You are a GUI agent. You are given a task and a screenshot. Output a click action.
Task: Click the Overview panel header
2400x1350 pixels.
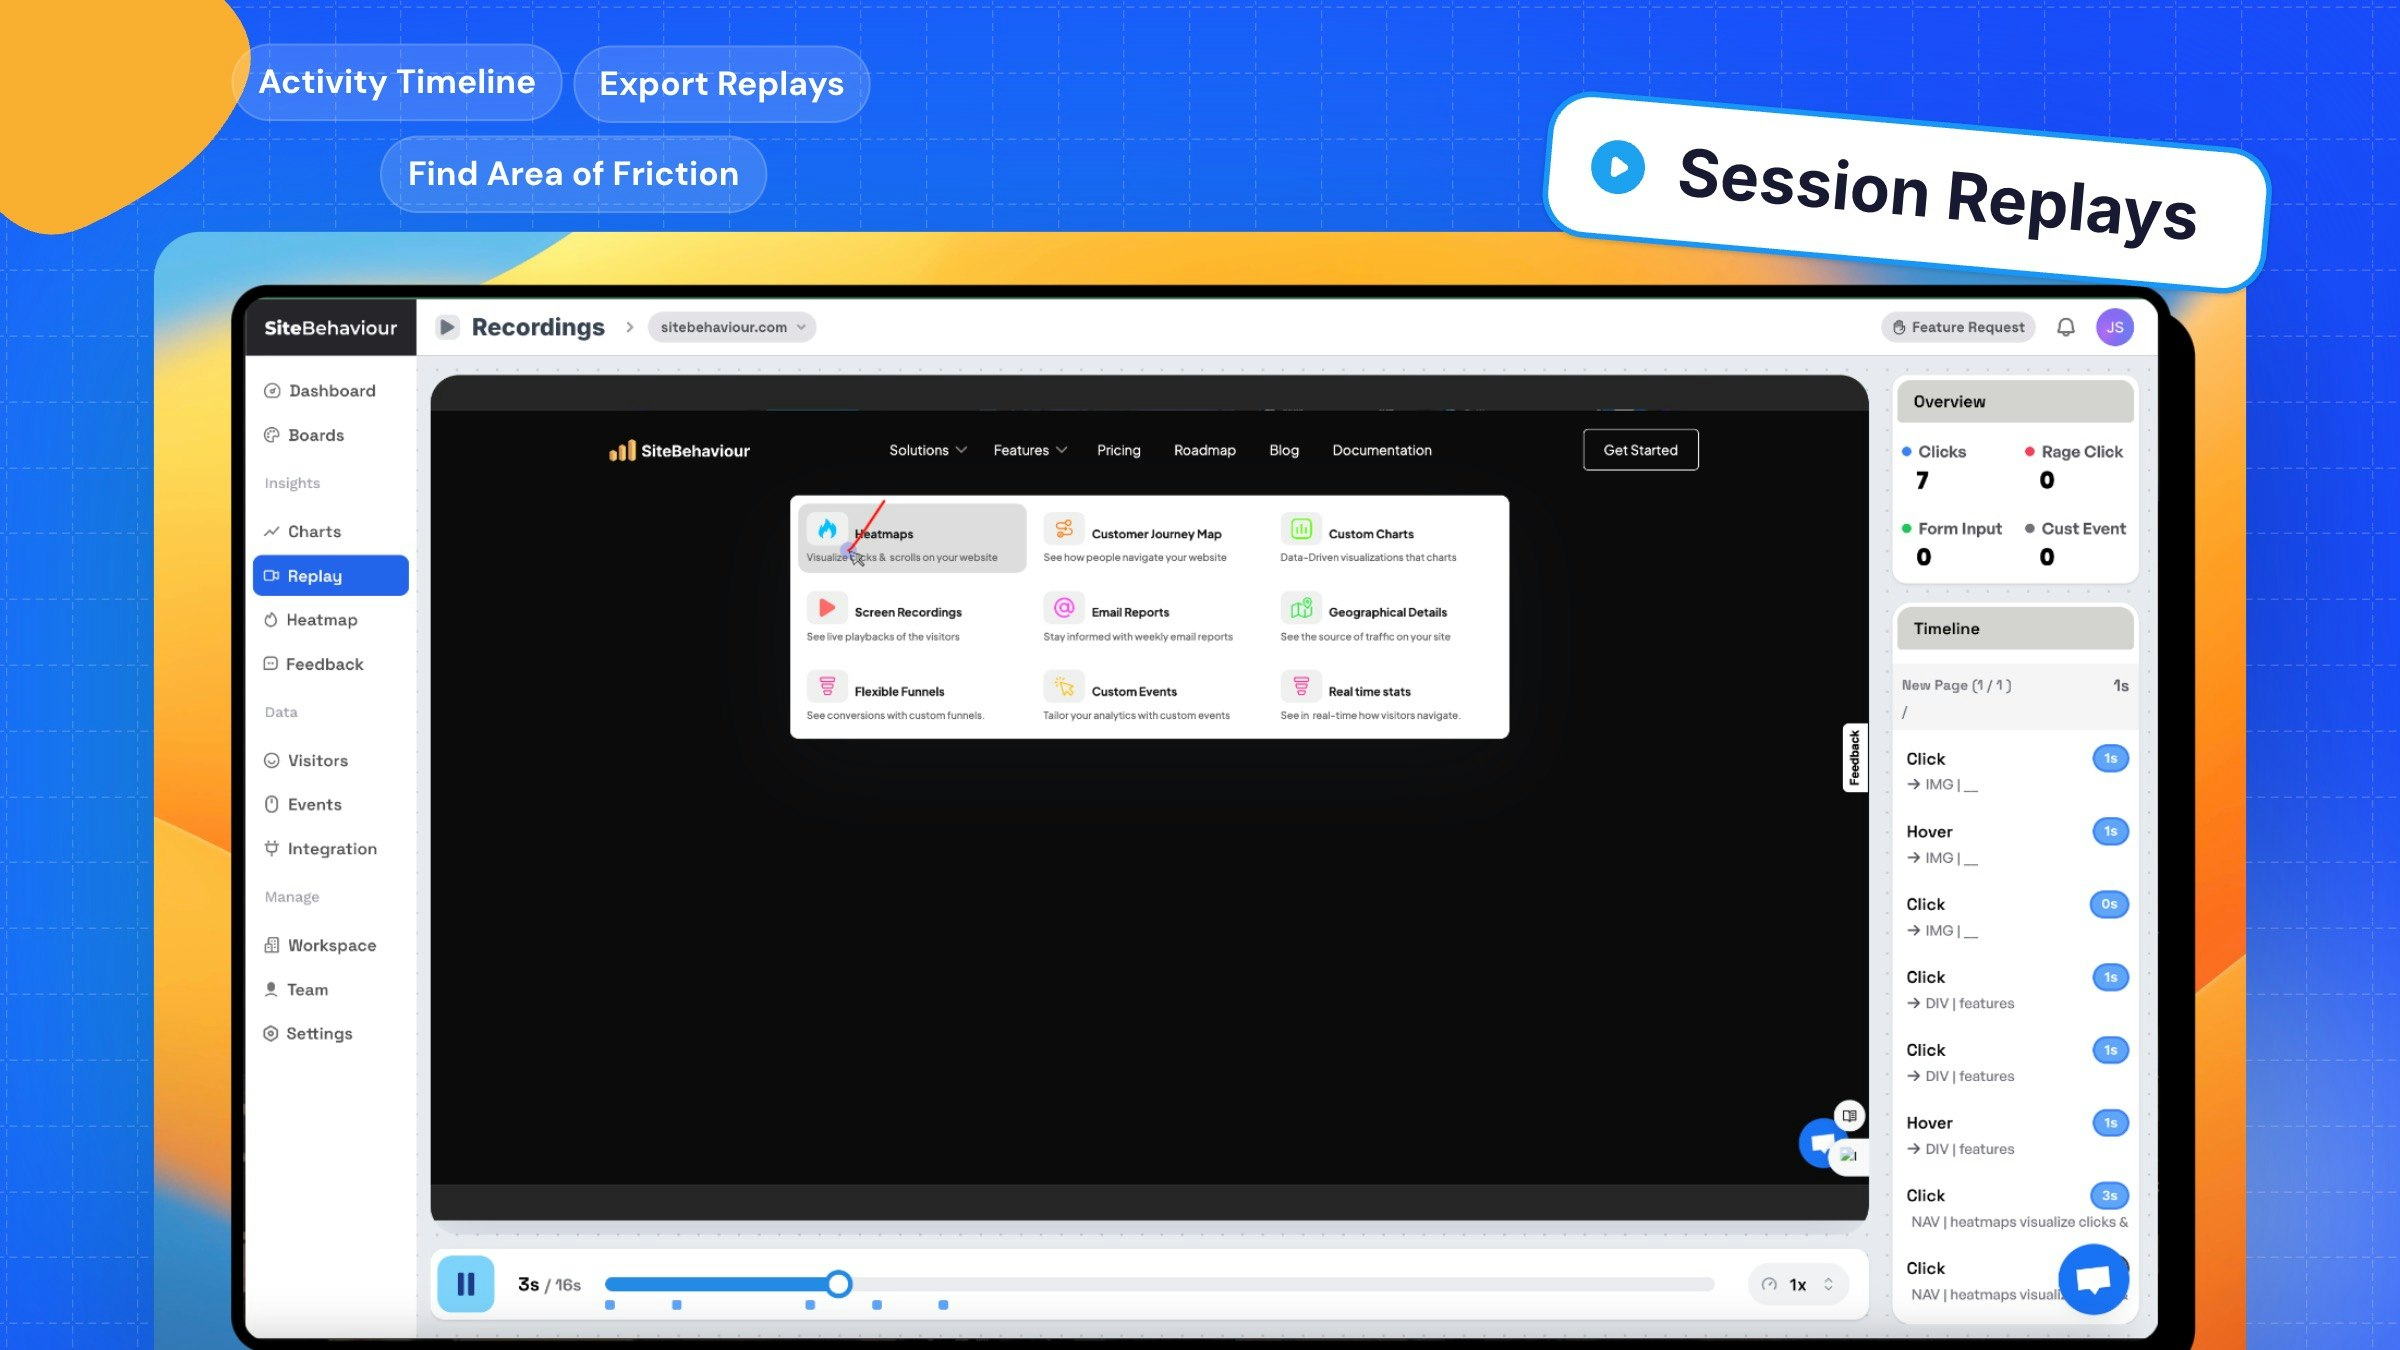point(2015,402)
